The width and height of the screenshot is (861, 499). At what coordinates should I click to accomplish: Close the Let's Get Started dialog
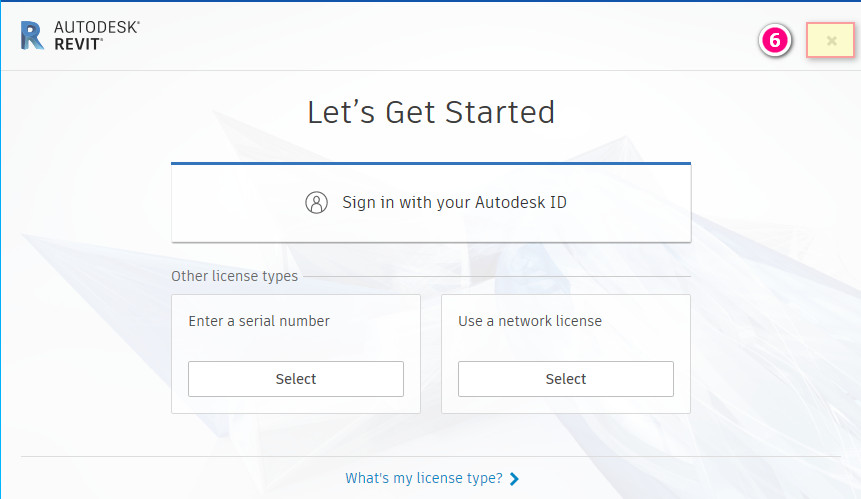831,40
